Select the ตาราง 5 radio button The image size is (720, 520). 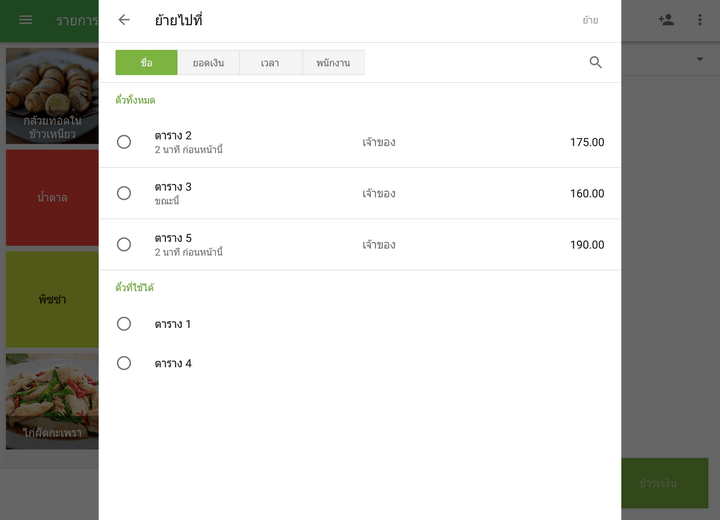tap(124, 244)
